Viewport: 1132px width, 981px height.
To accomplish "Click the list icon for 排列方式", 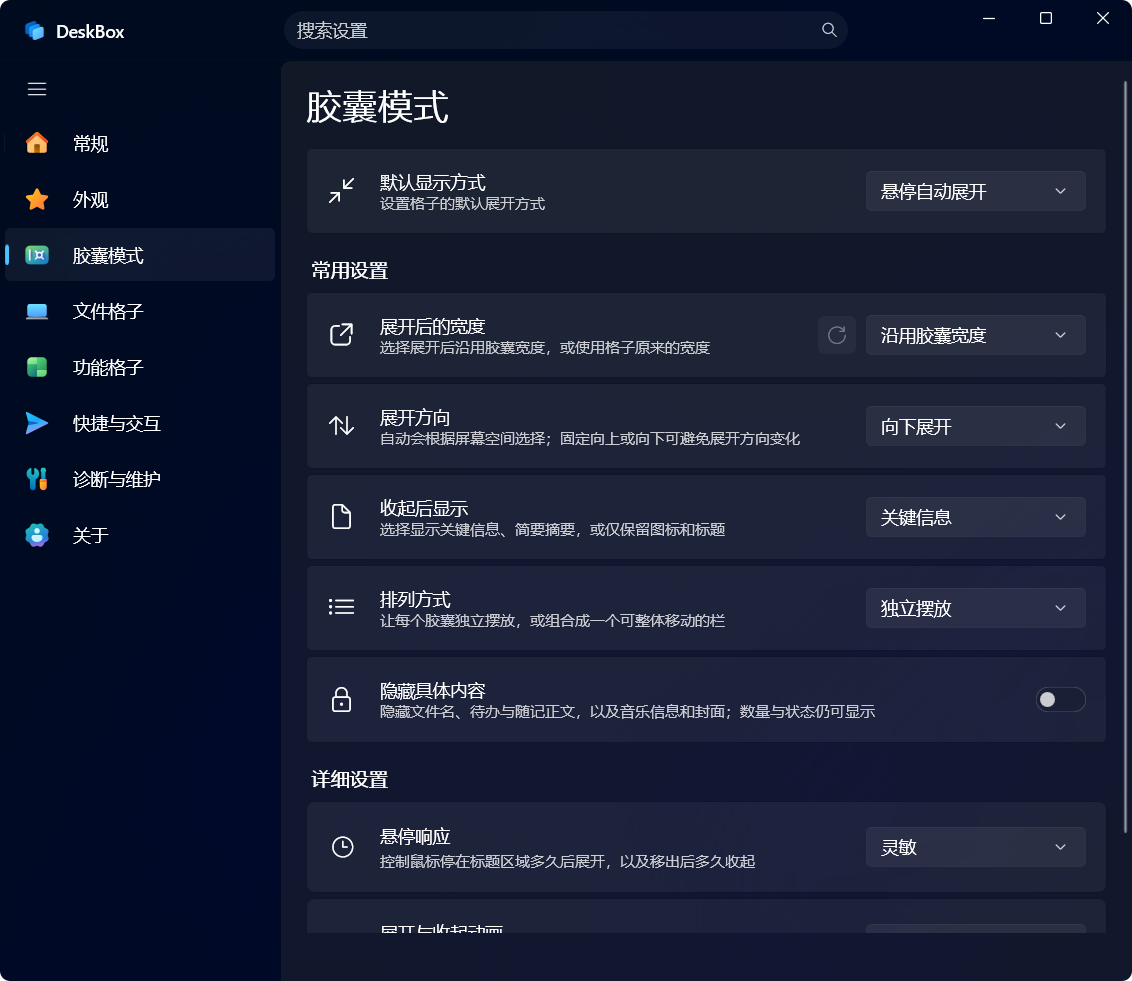I will click(341, 607).
